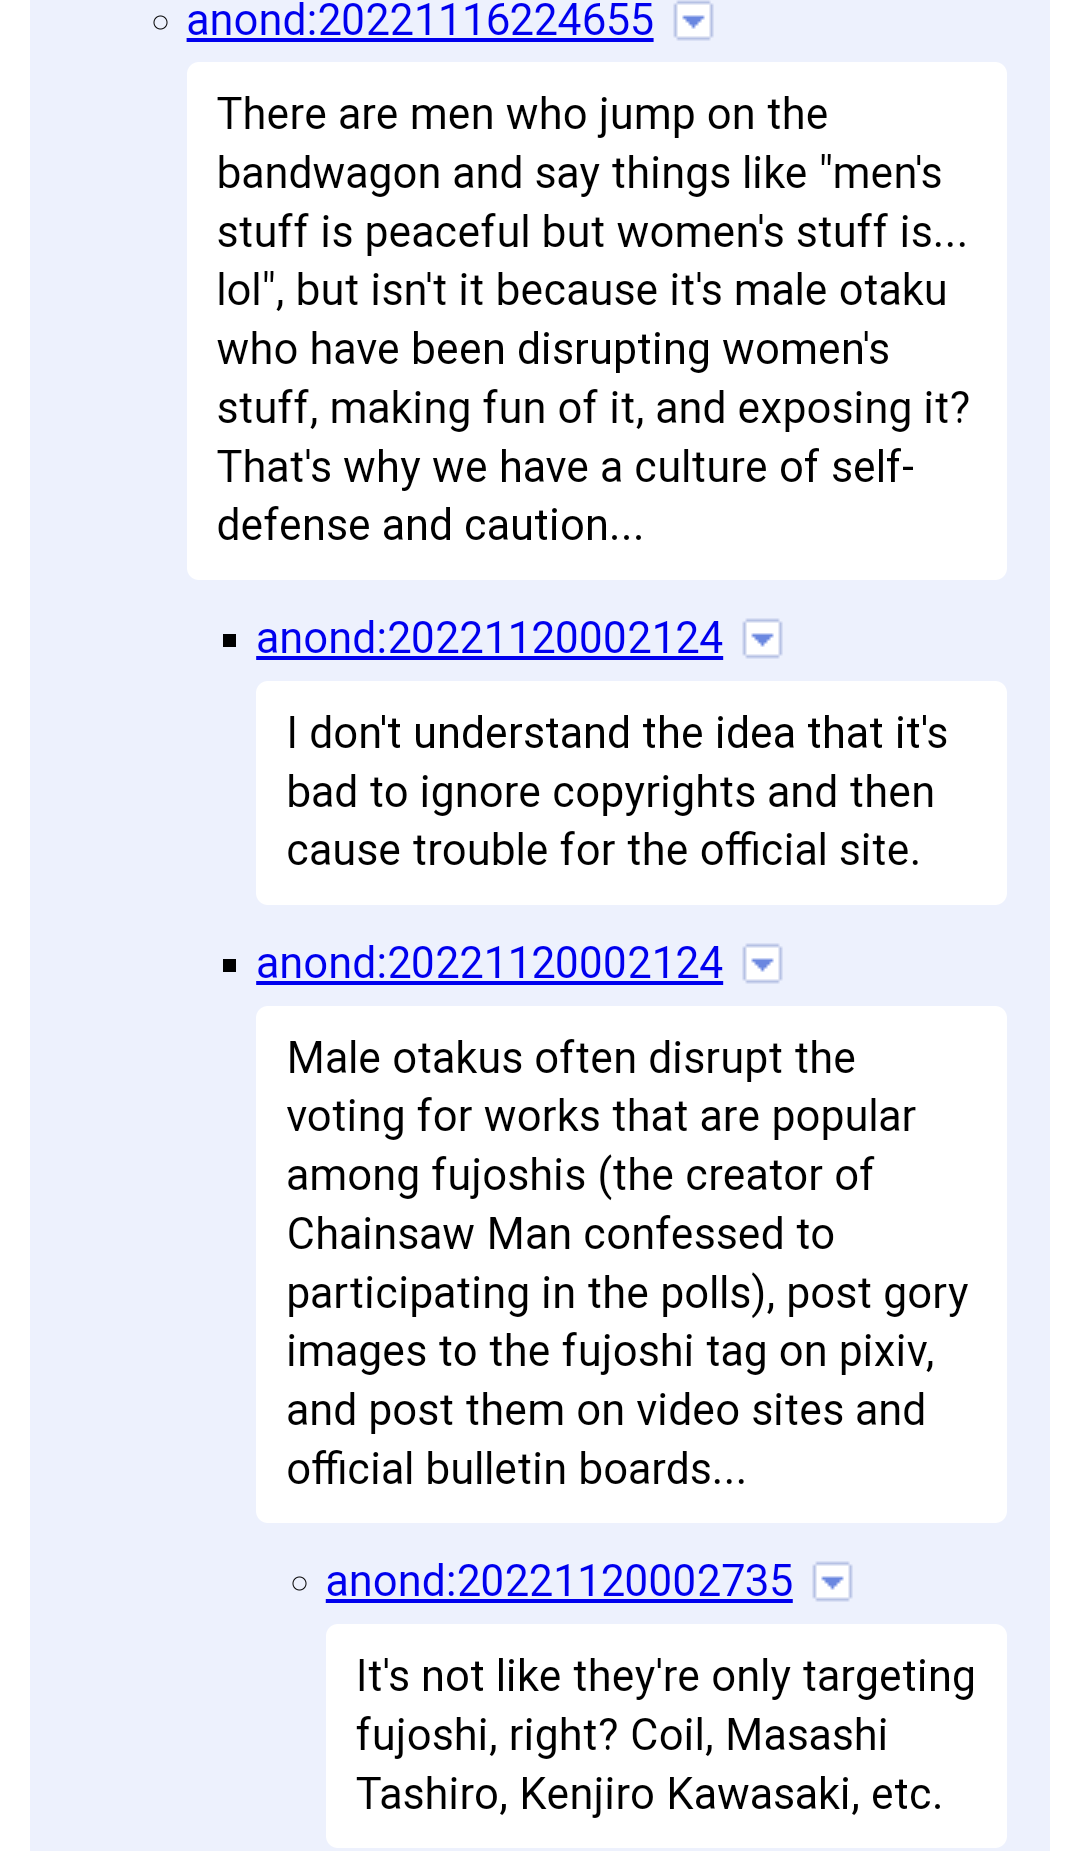
Task: Open the anond link above the copyrights comment
Action: [489, 639]
